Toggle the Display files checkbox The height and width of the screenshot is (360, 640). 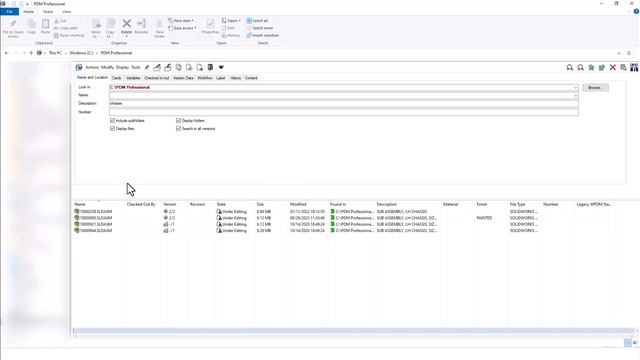point(112,129)
